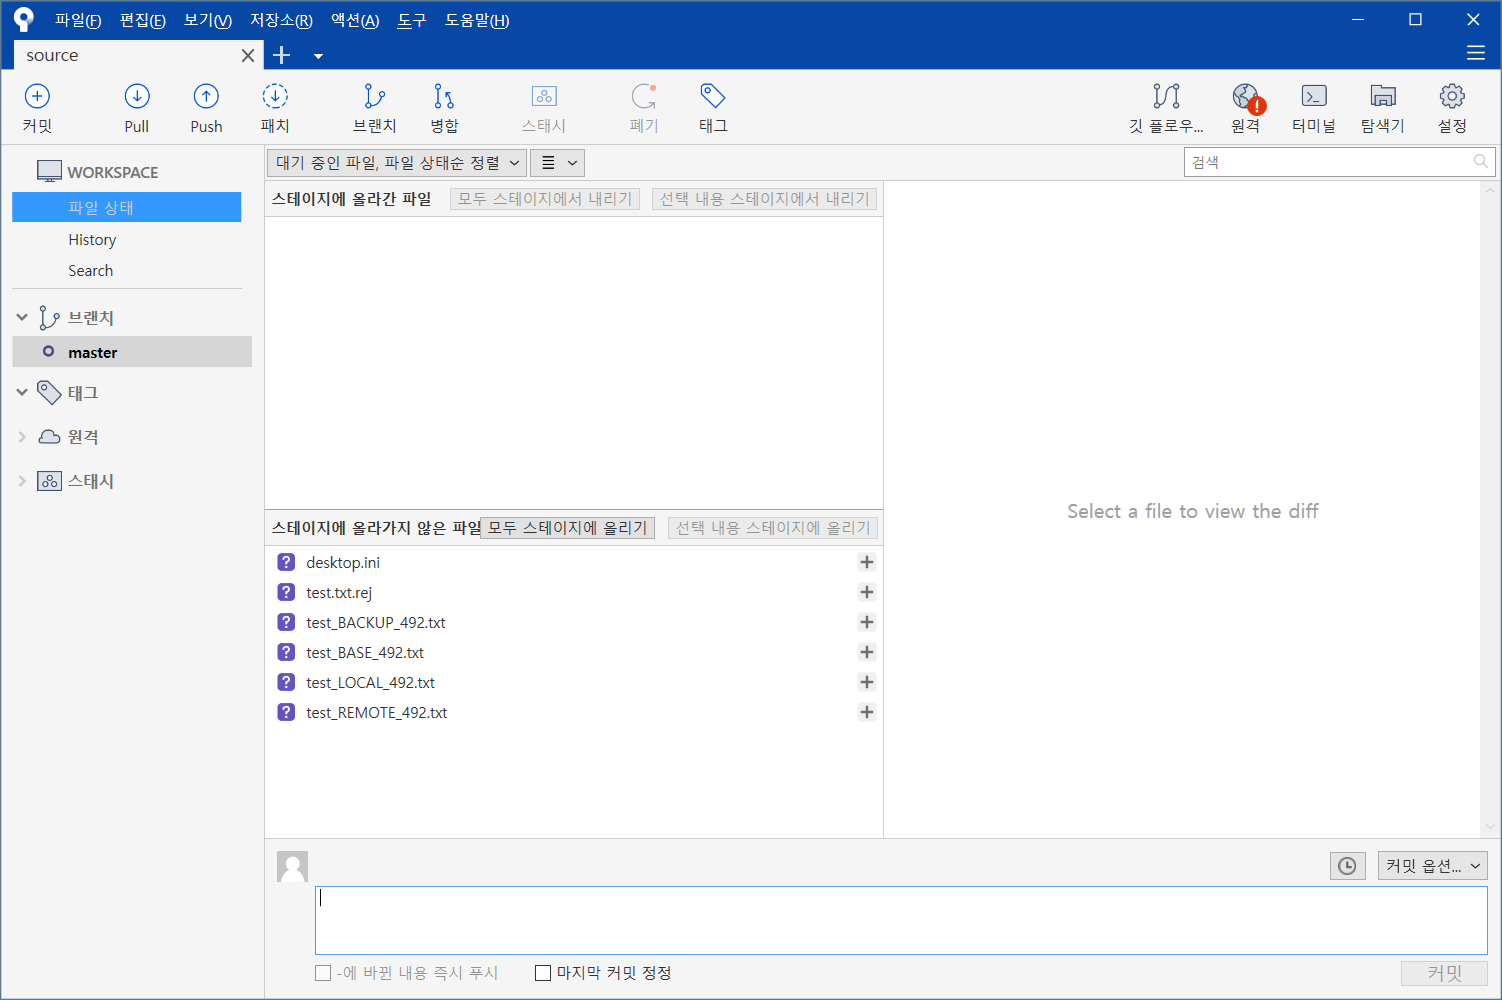This screenshot has width=1502, height=1000.
Task: Select the desktop.ini file row
Action: click(x=574, y=562)
